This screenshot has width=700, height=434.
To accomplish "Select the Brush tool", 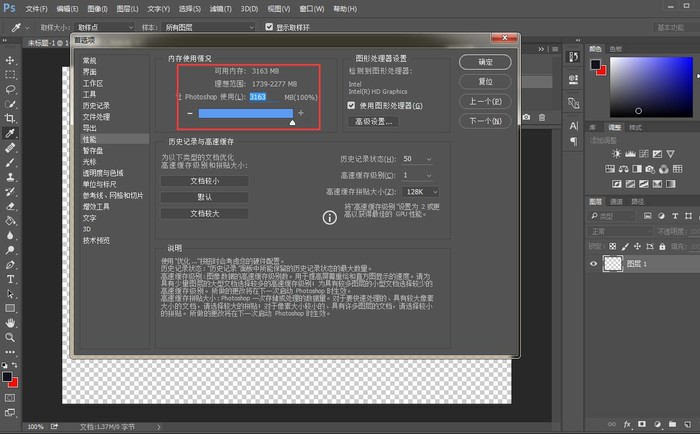I will [x=10, y=163].
